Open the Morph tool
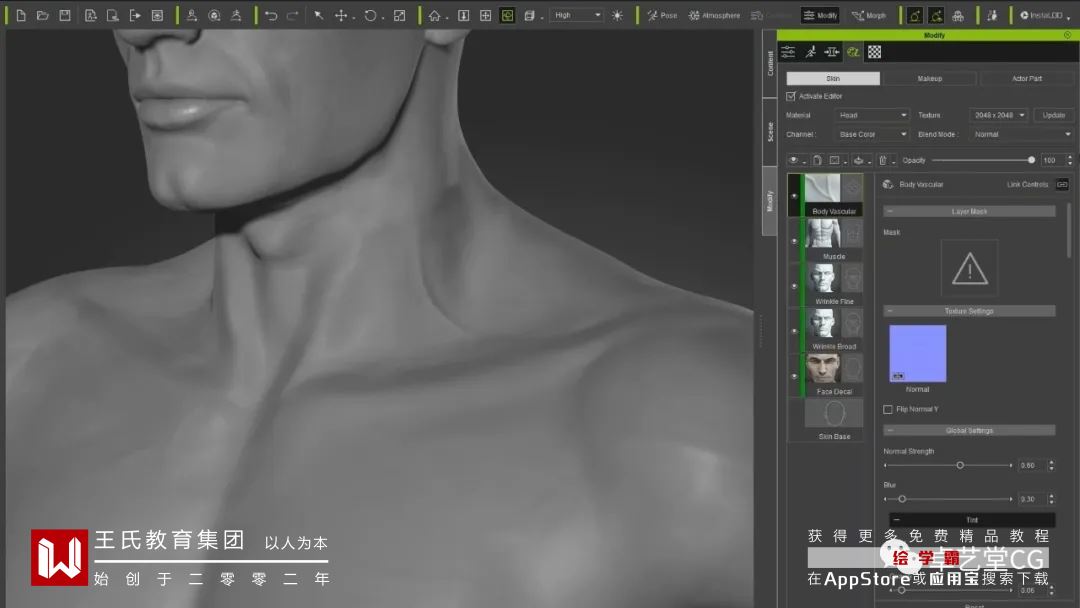 (x=869, y=15)
